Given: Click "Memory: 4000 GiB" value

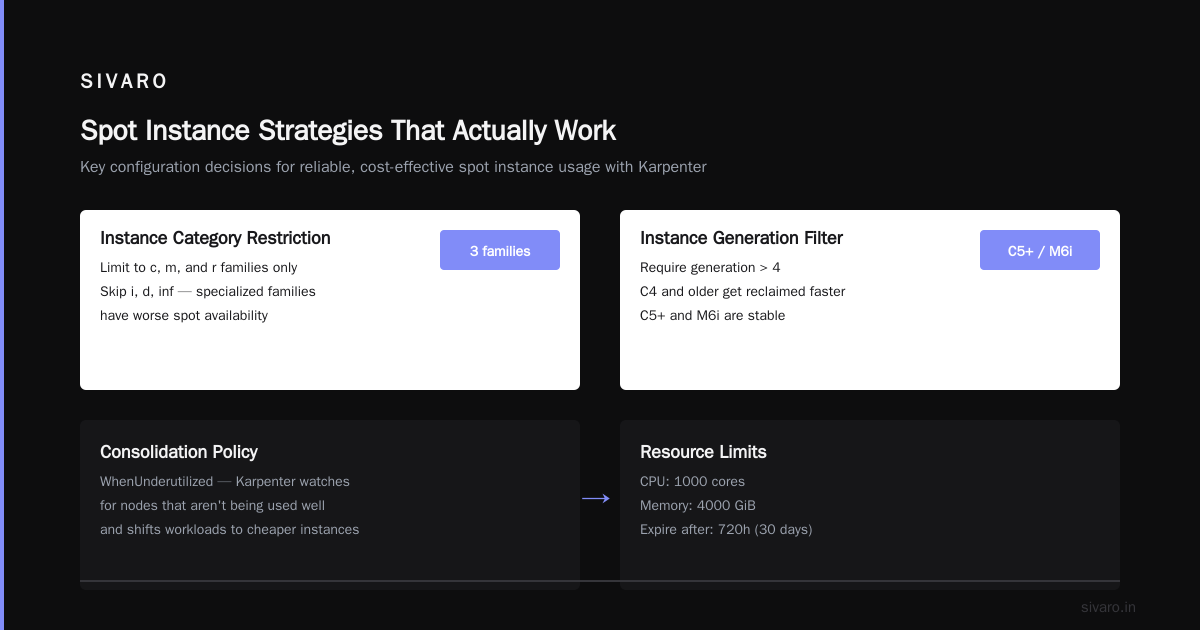Looking at the screenshot, I should click(698, 505).
